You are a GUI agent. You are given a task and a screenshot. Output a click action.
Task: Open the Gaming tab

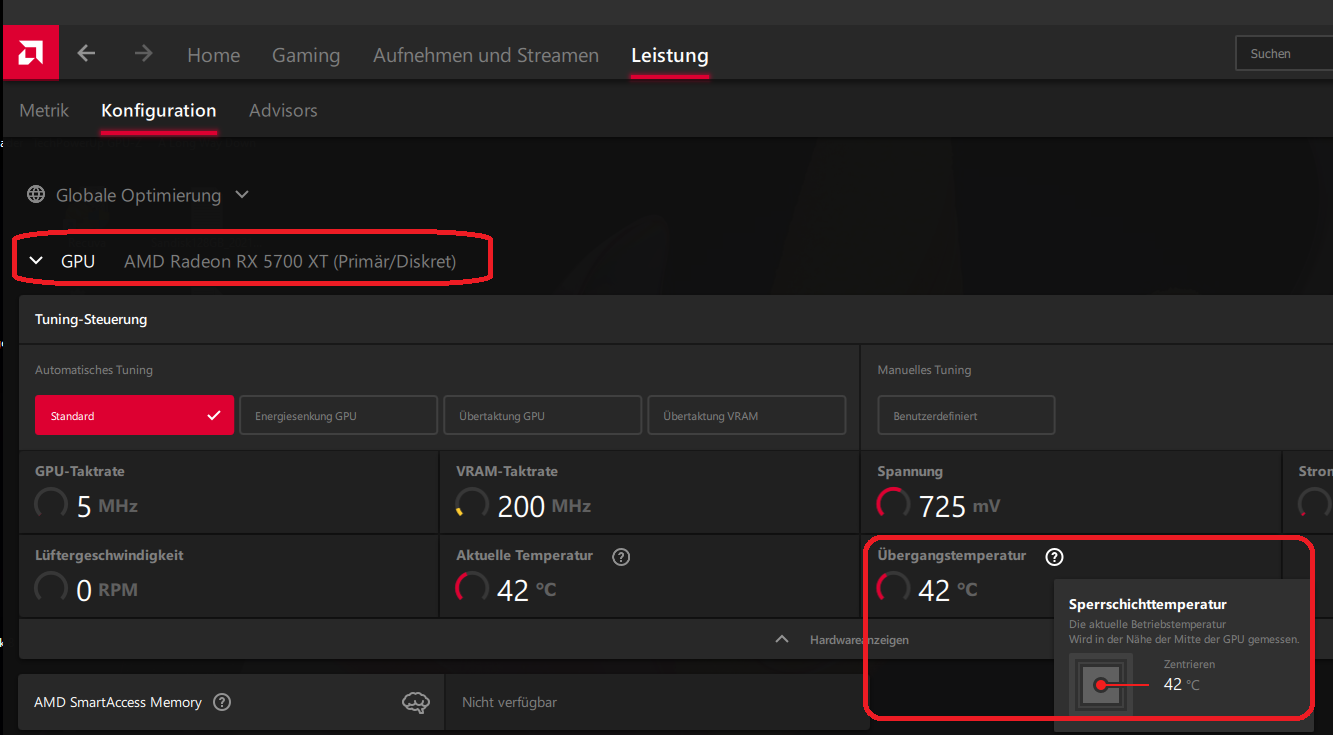coord(306,55)
